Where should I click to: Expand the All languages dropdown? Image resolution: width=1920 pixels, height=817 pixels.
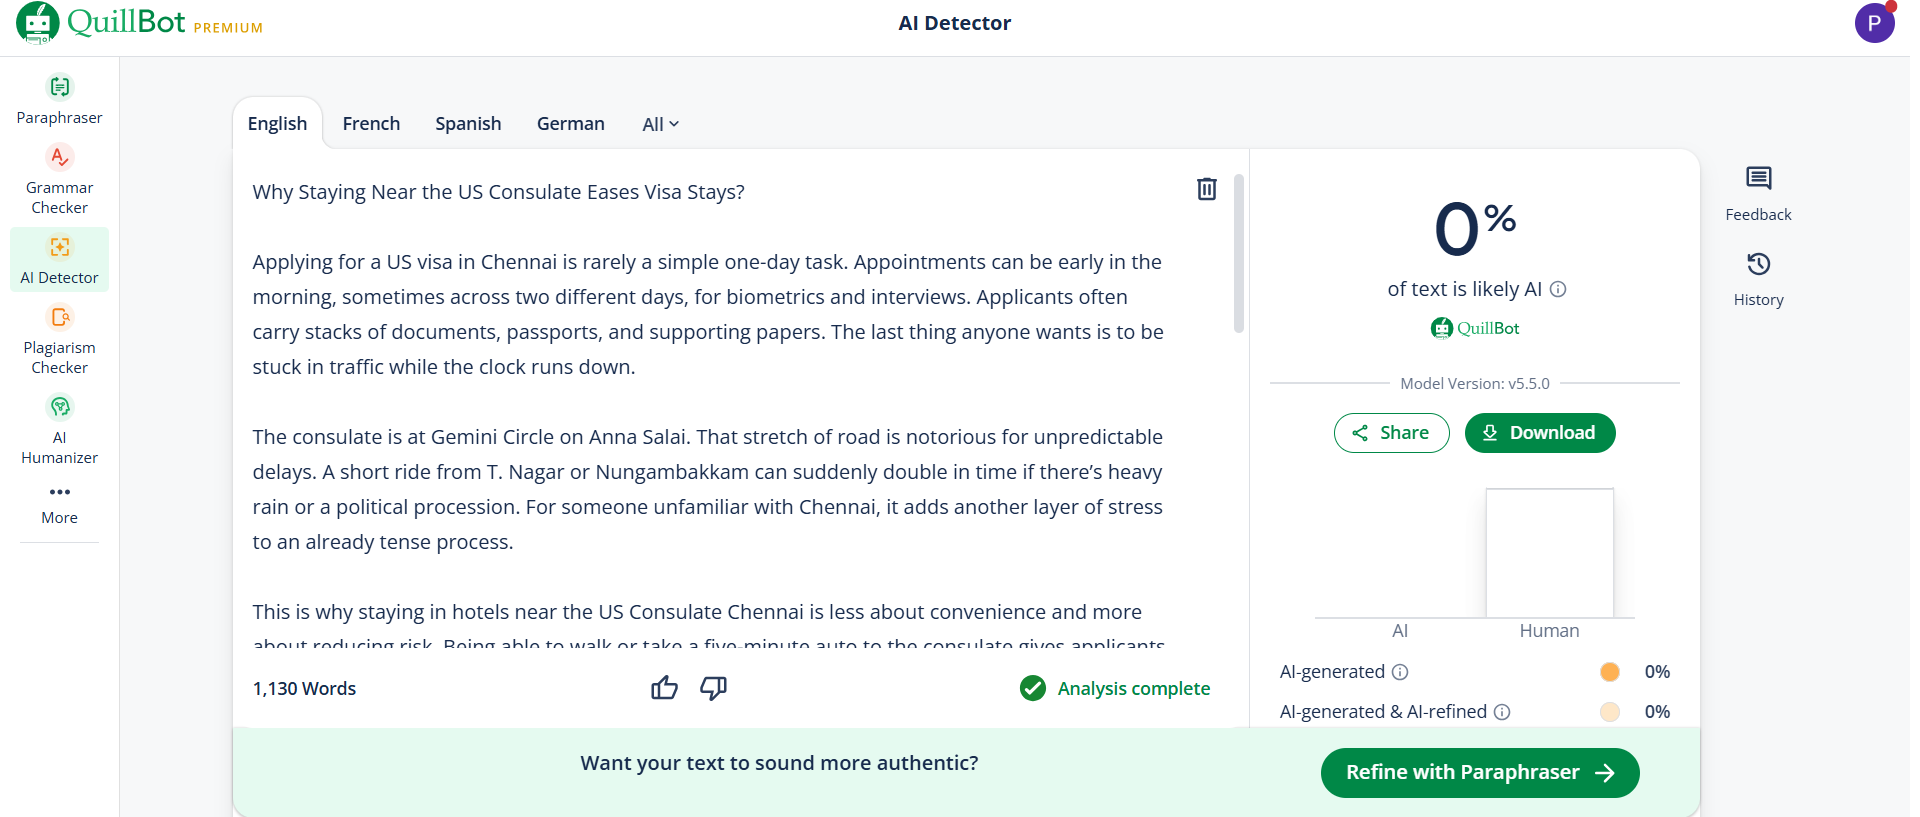660,124
